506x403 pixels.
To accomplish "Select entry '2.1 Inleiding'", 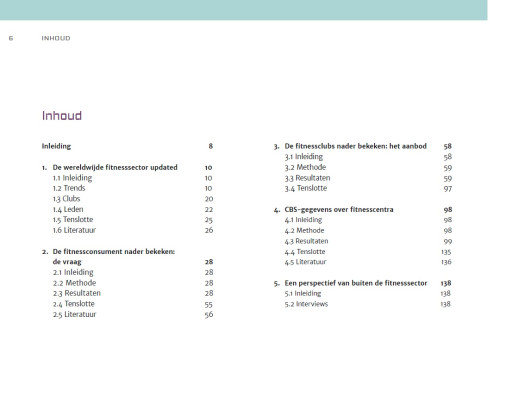I will 73,272.
